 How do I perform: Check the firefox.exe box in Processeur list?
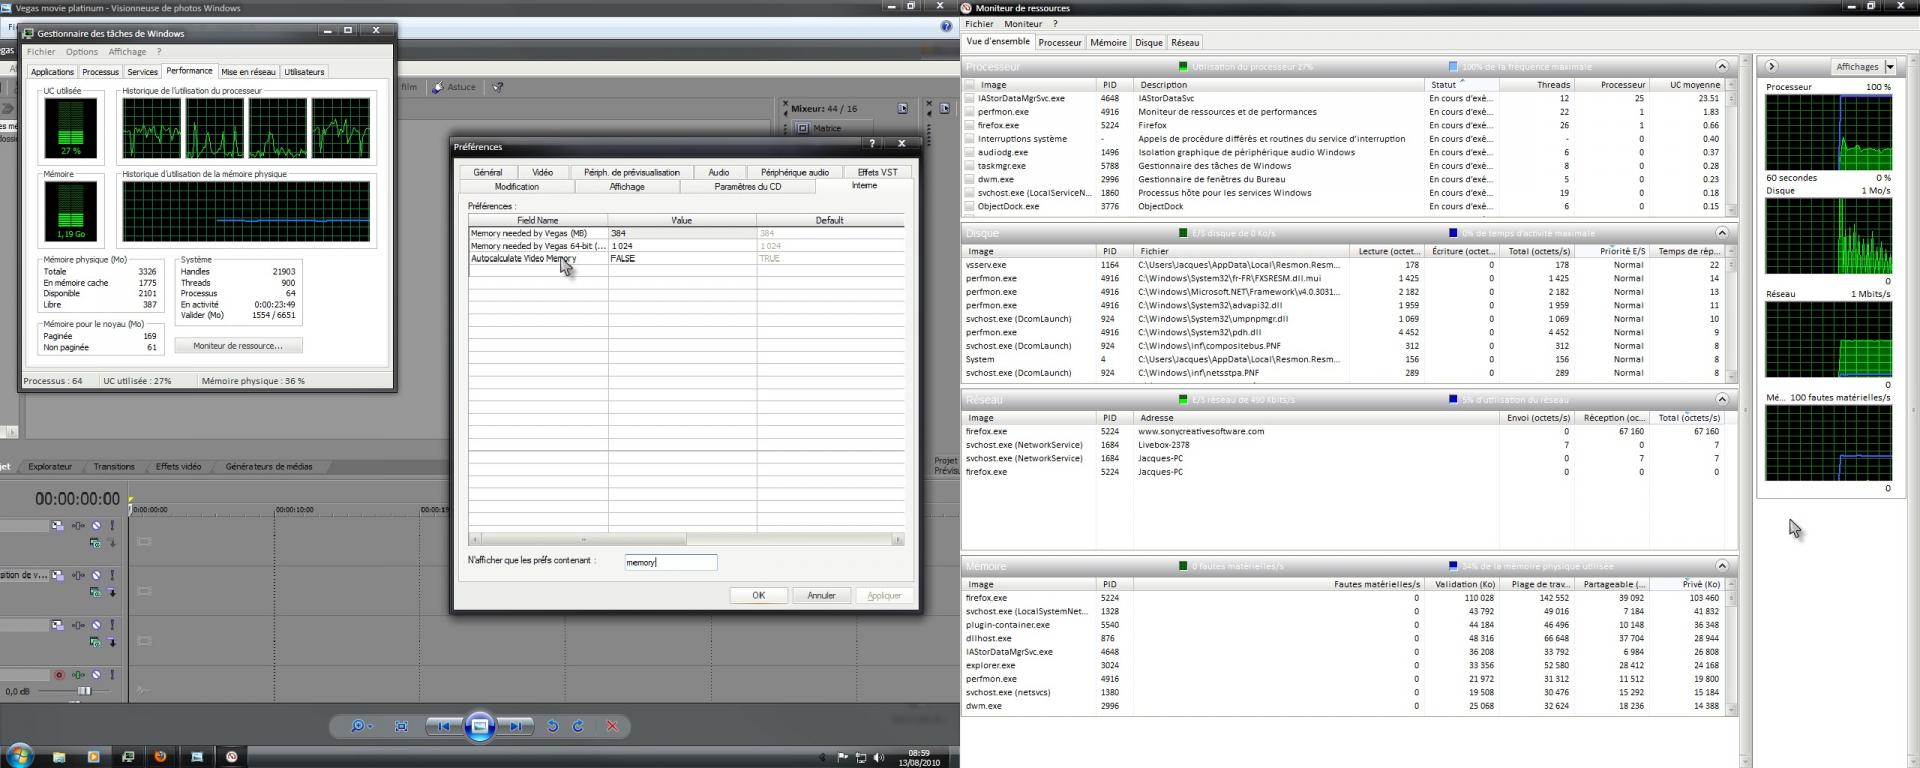tap(969, 126)
